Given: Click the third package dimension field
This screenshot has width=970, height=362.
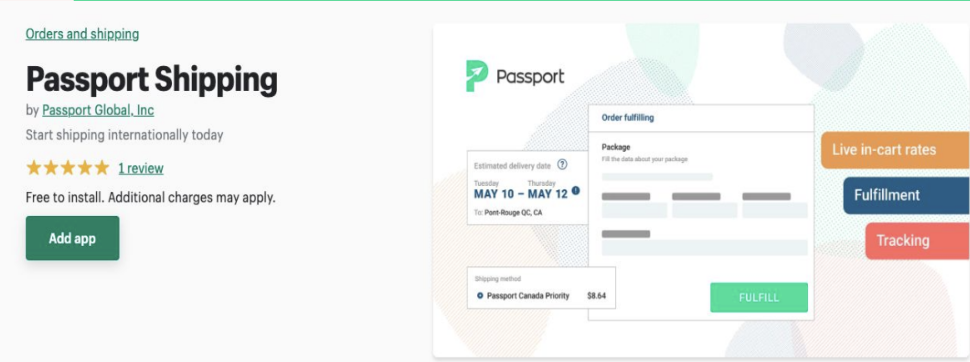Looking at the screenshot, I should pyautogui.click(x=775, y=210).
